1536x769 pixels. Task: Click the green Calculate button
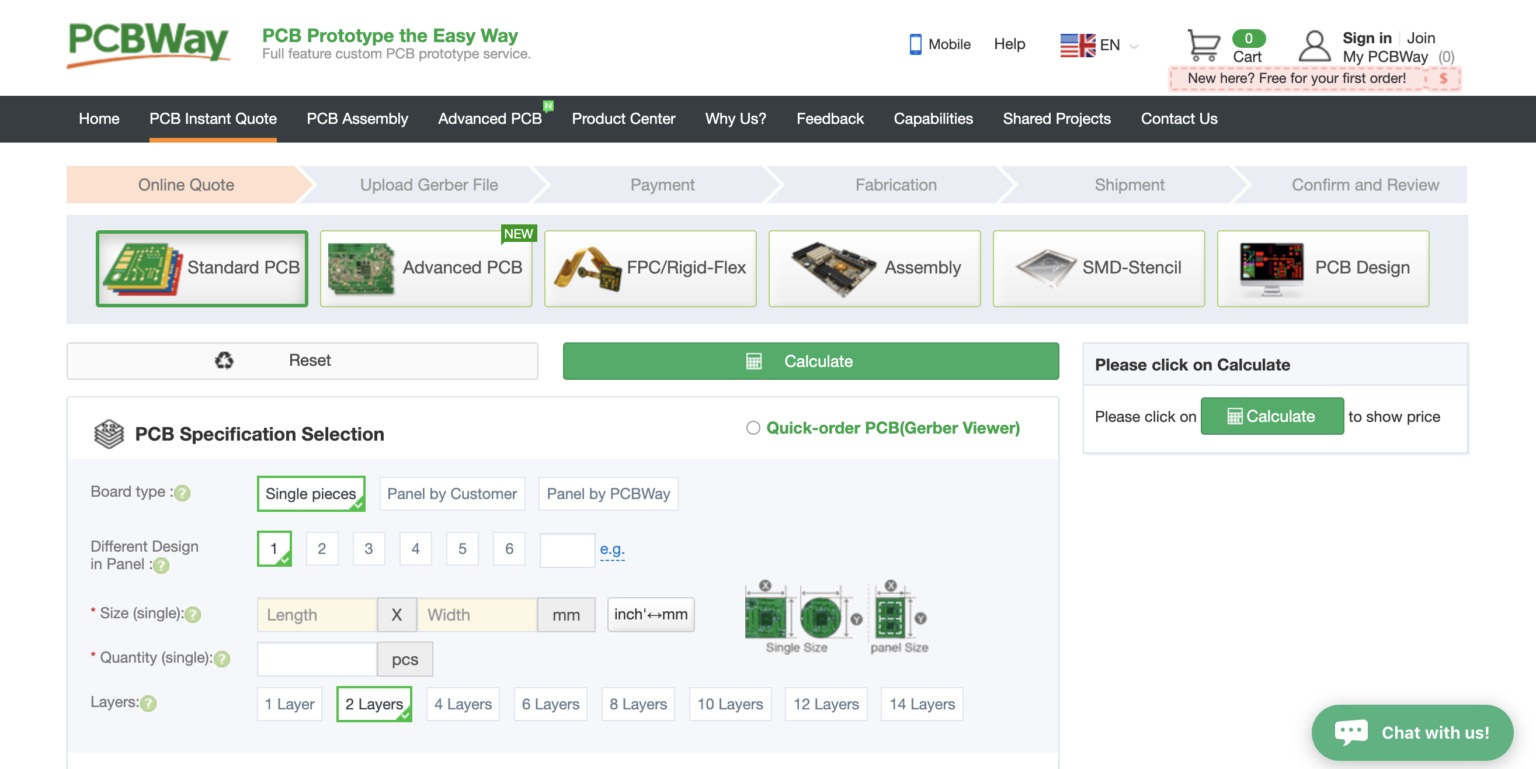810,360
